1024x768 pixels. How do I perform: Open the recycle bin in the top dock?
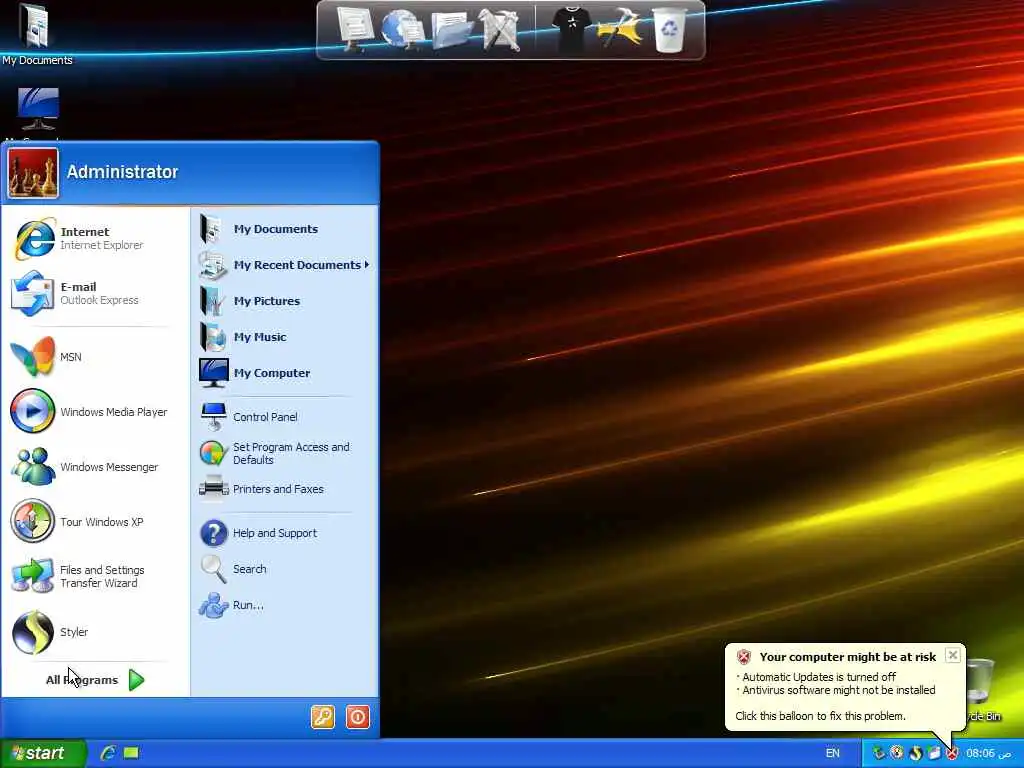coord(669,30)
